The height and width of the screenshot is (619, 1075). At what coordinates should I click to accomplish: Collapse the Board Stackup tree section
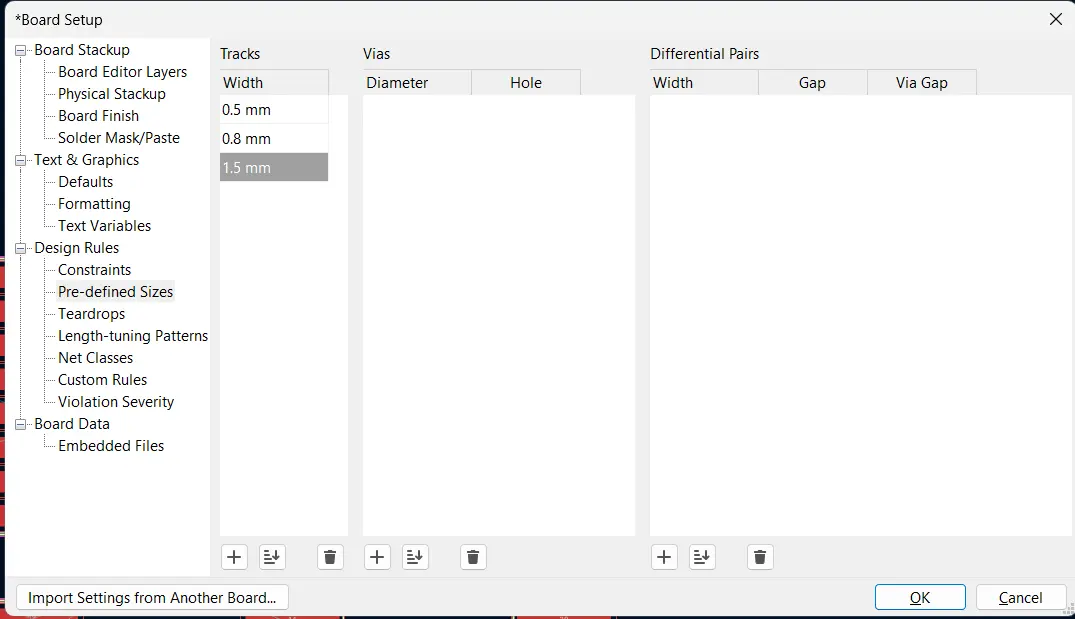tap(19, 50)
